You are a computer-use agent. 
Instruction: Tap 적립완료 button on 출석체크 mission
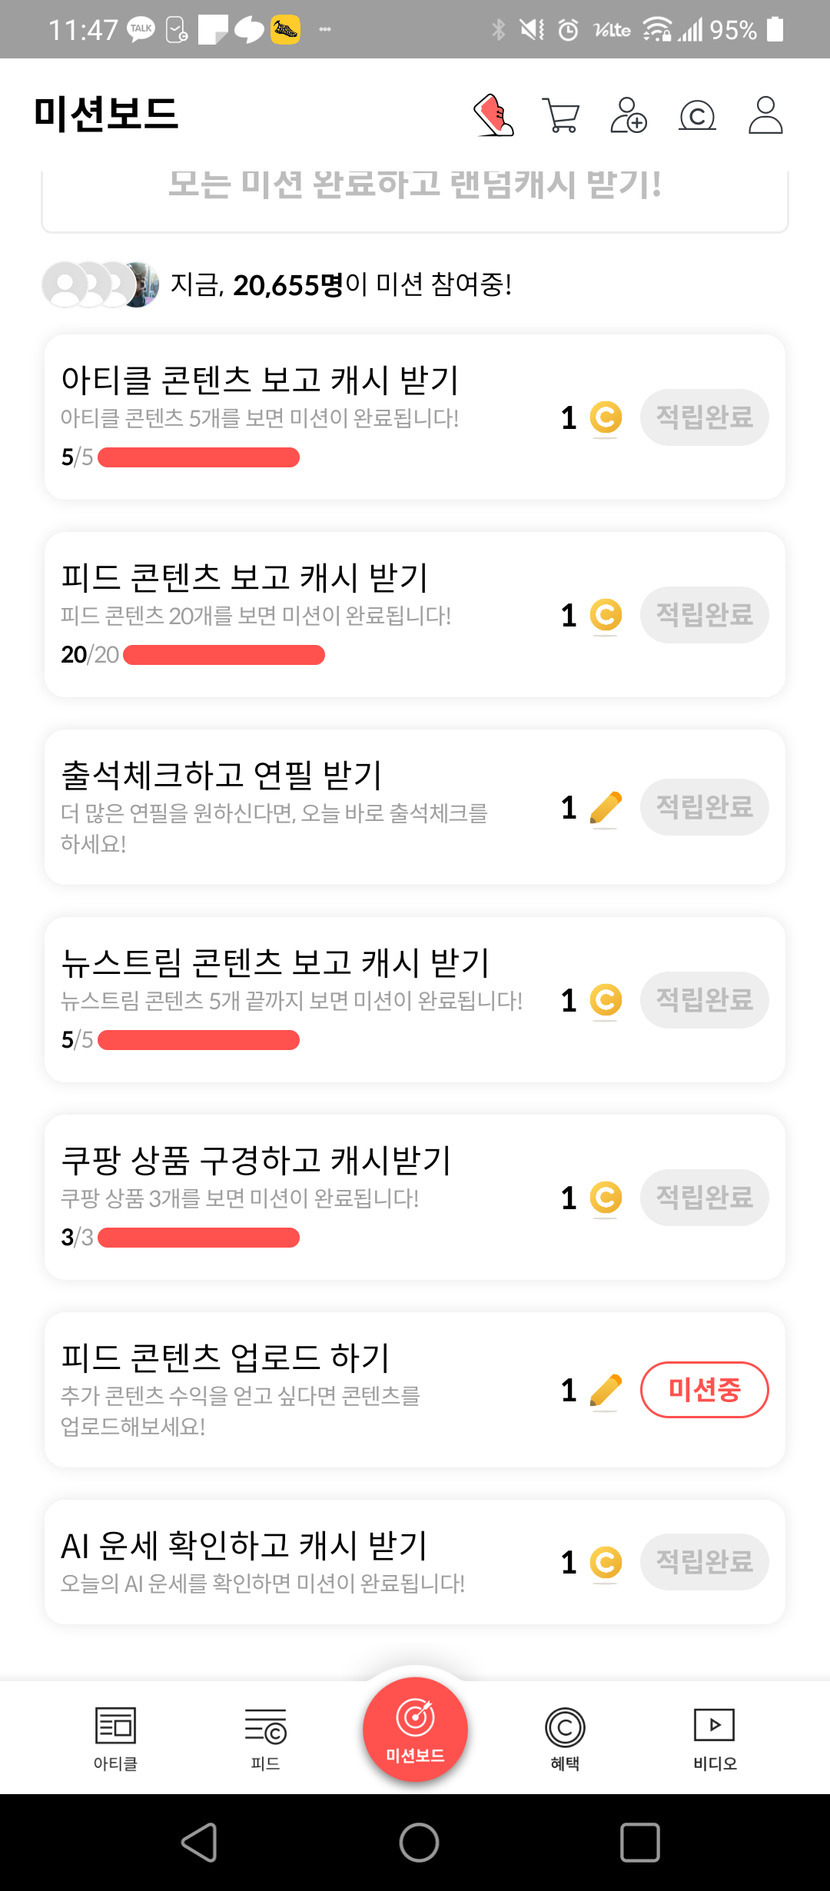click(x=704, y=807)
